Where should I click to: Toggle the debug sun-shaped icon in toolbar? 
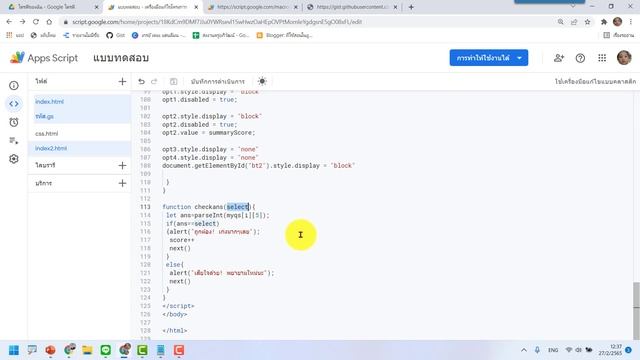click(262, 81)
